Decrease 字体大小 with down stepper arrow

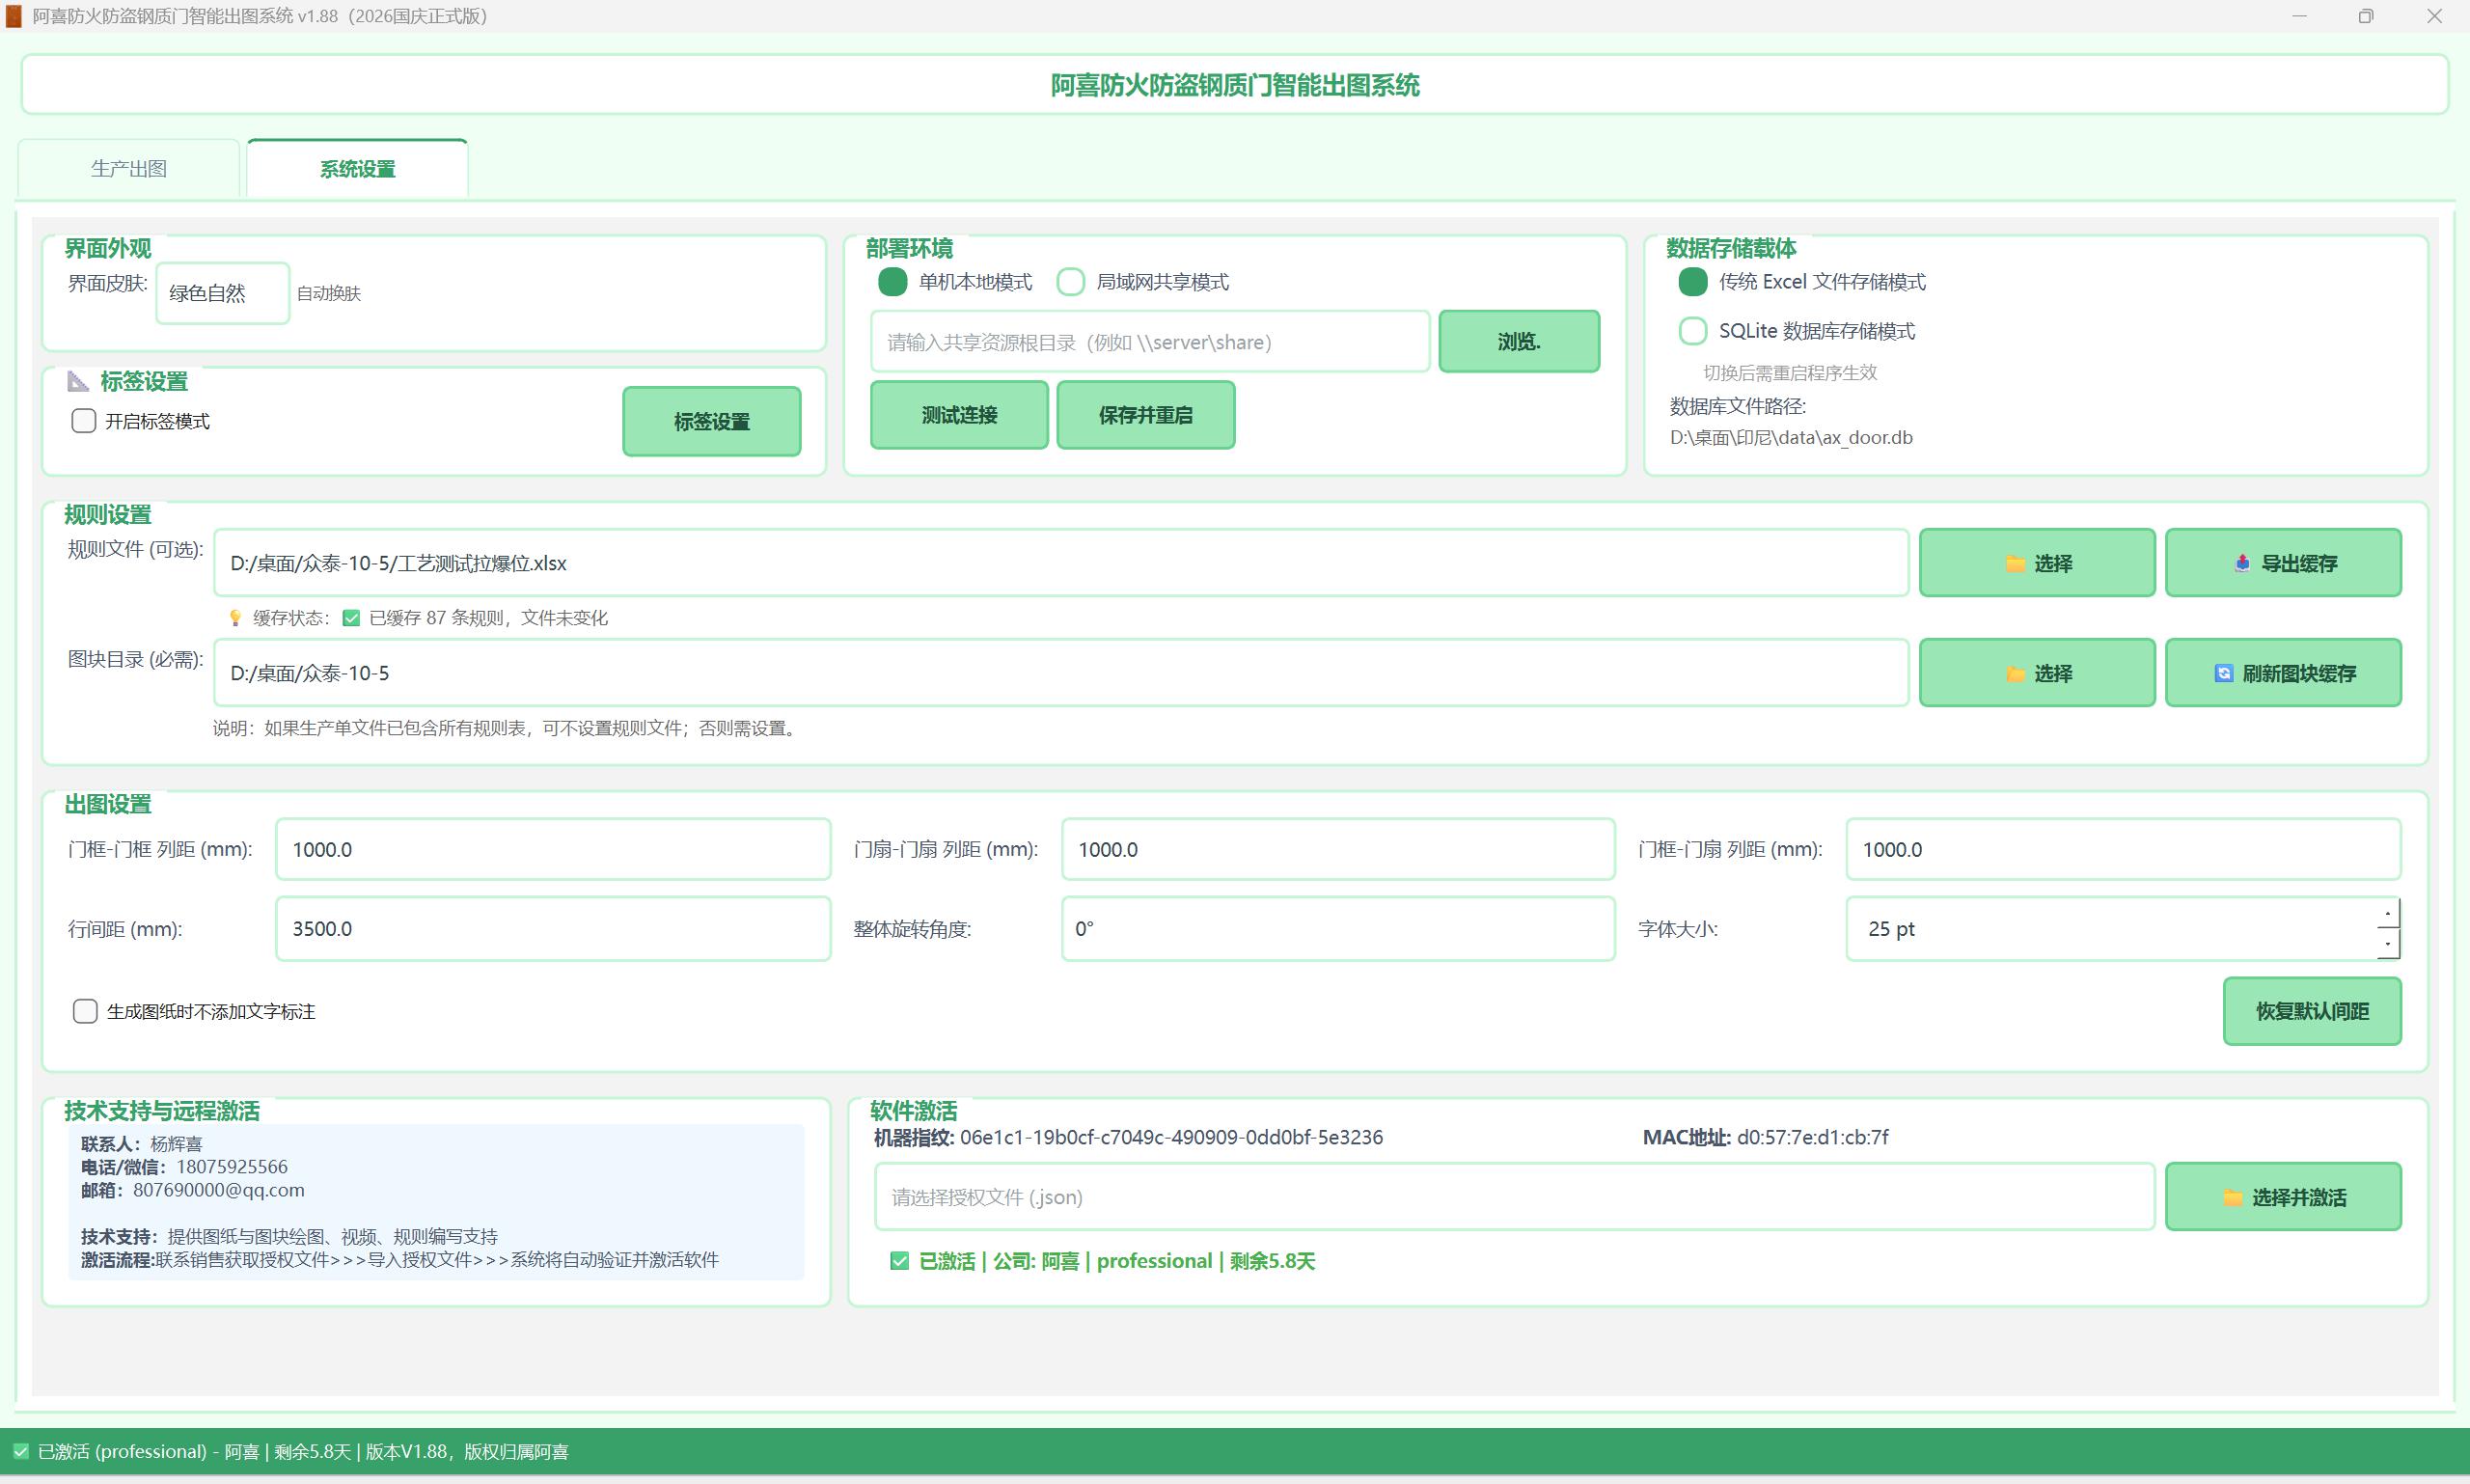pos(2388,943)
